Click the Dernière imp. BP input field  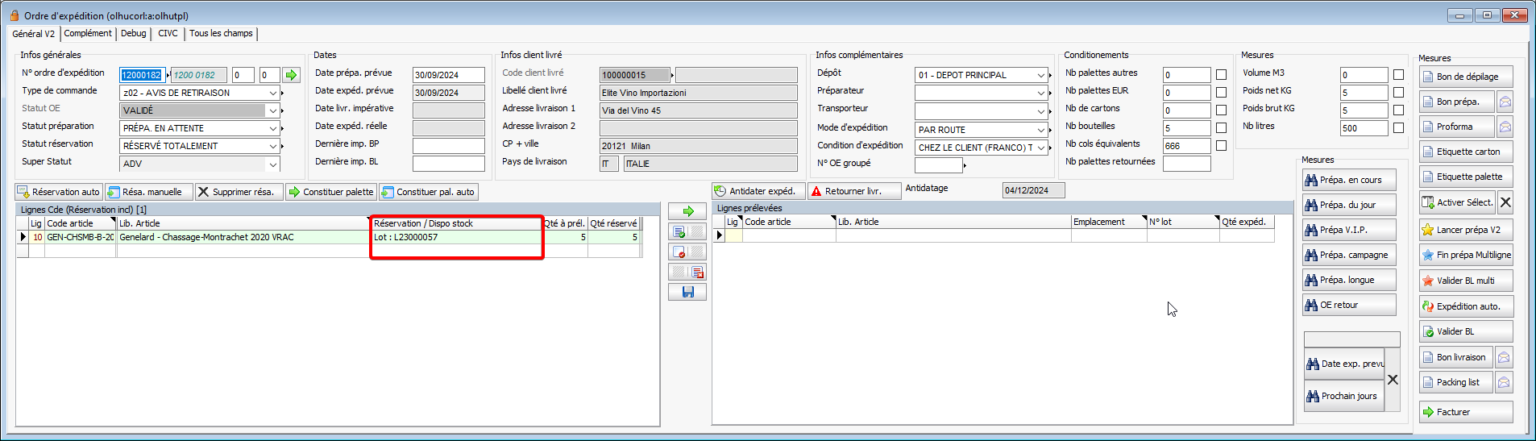point(448,145)
